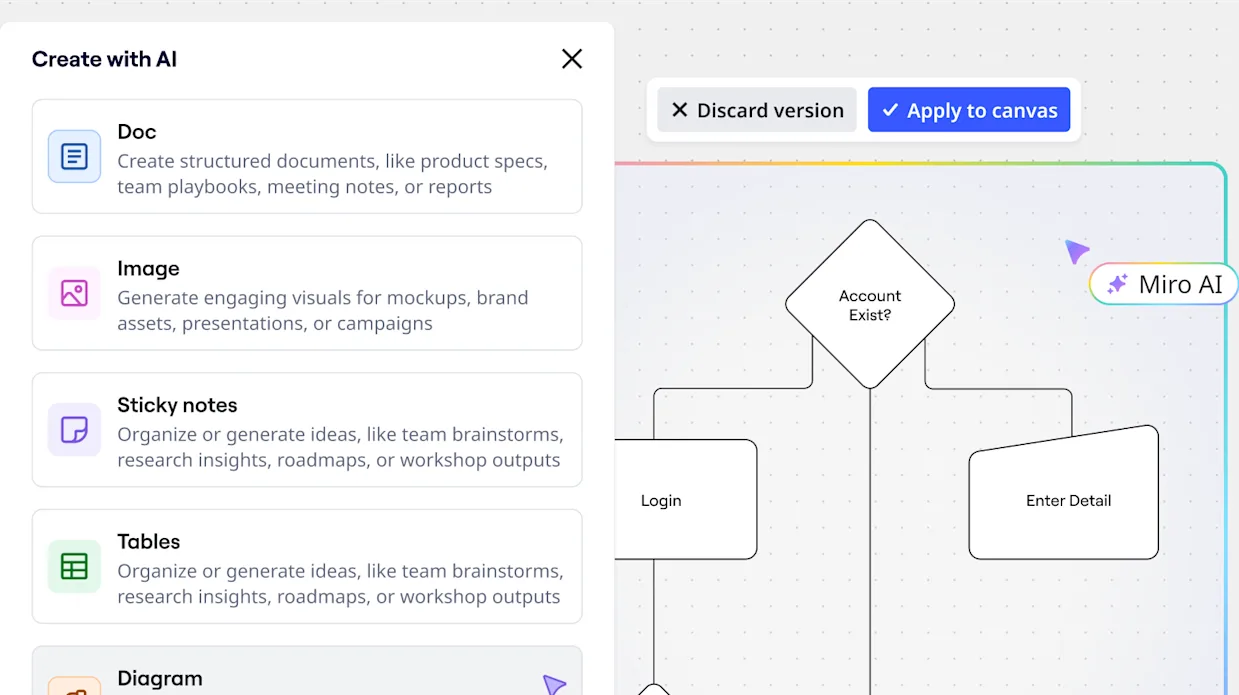
Task: Select the Image generation option
Action: 307,293
